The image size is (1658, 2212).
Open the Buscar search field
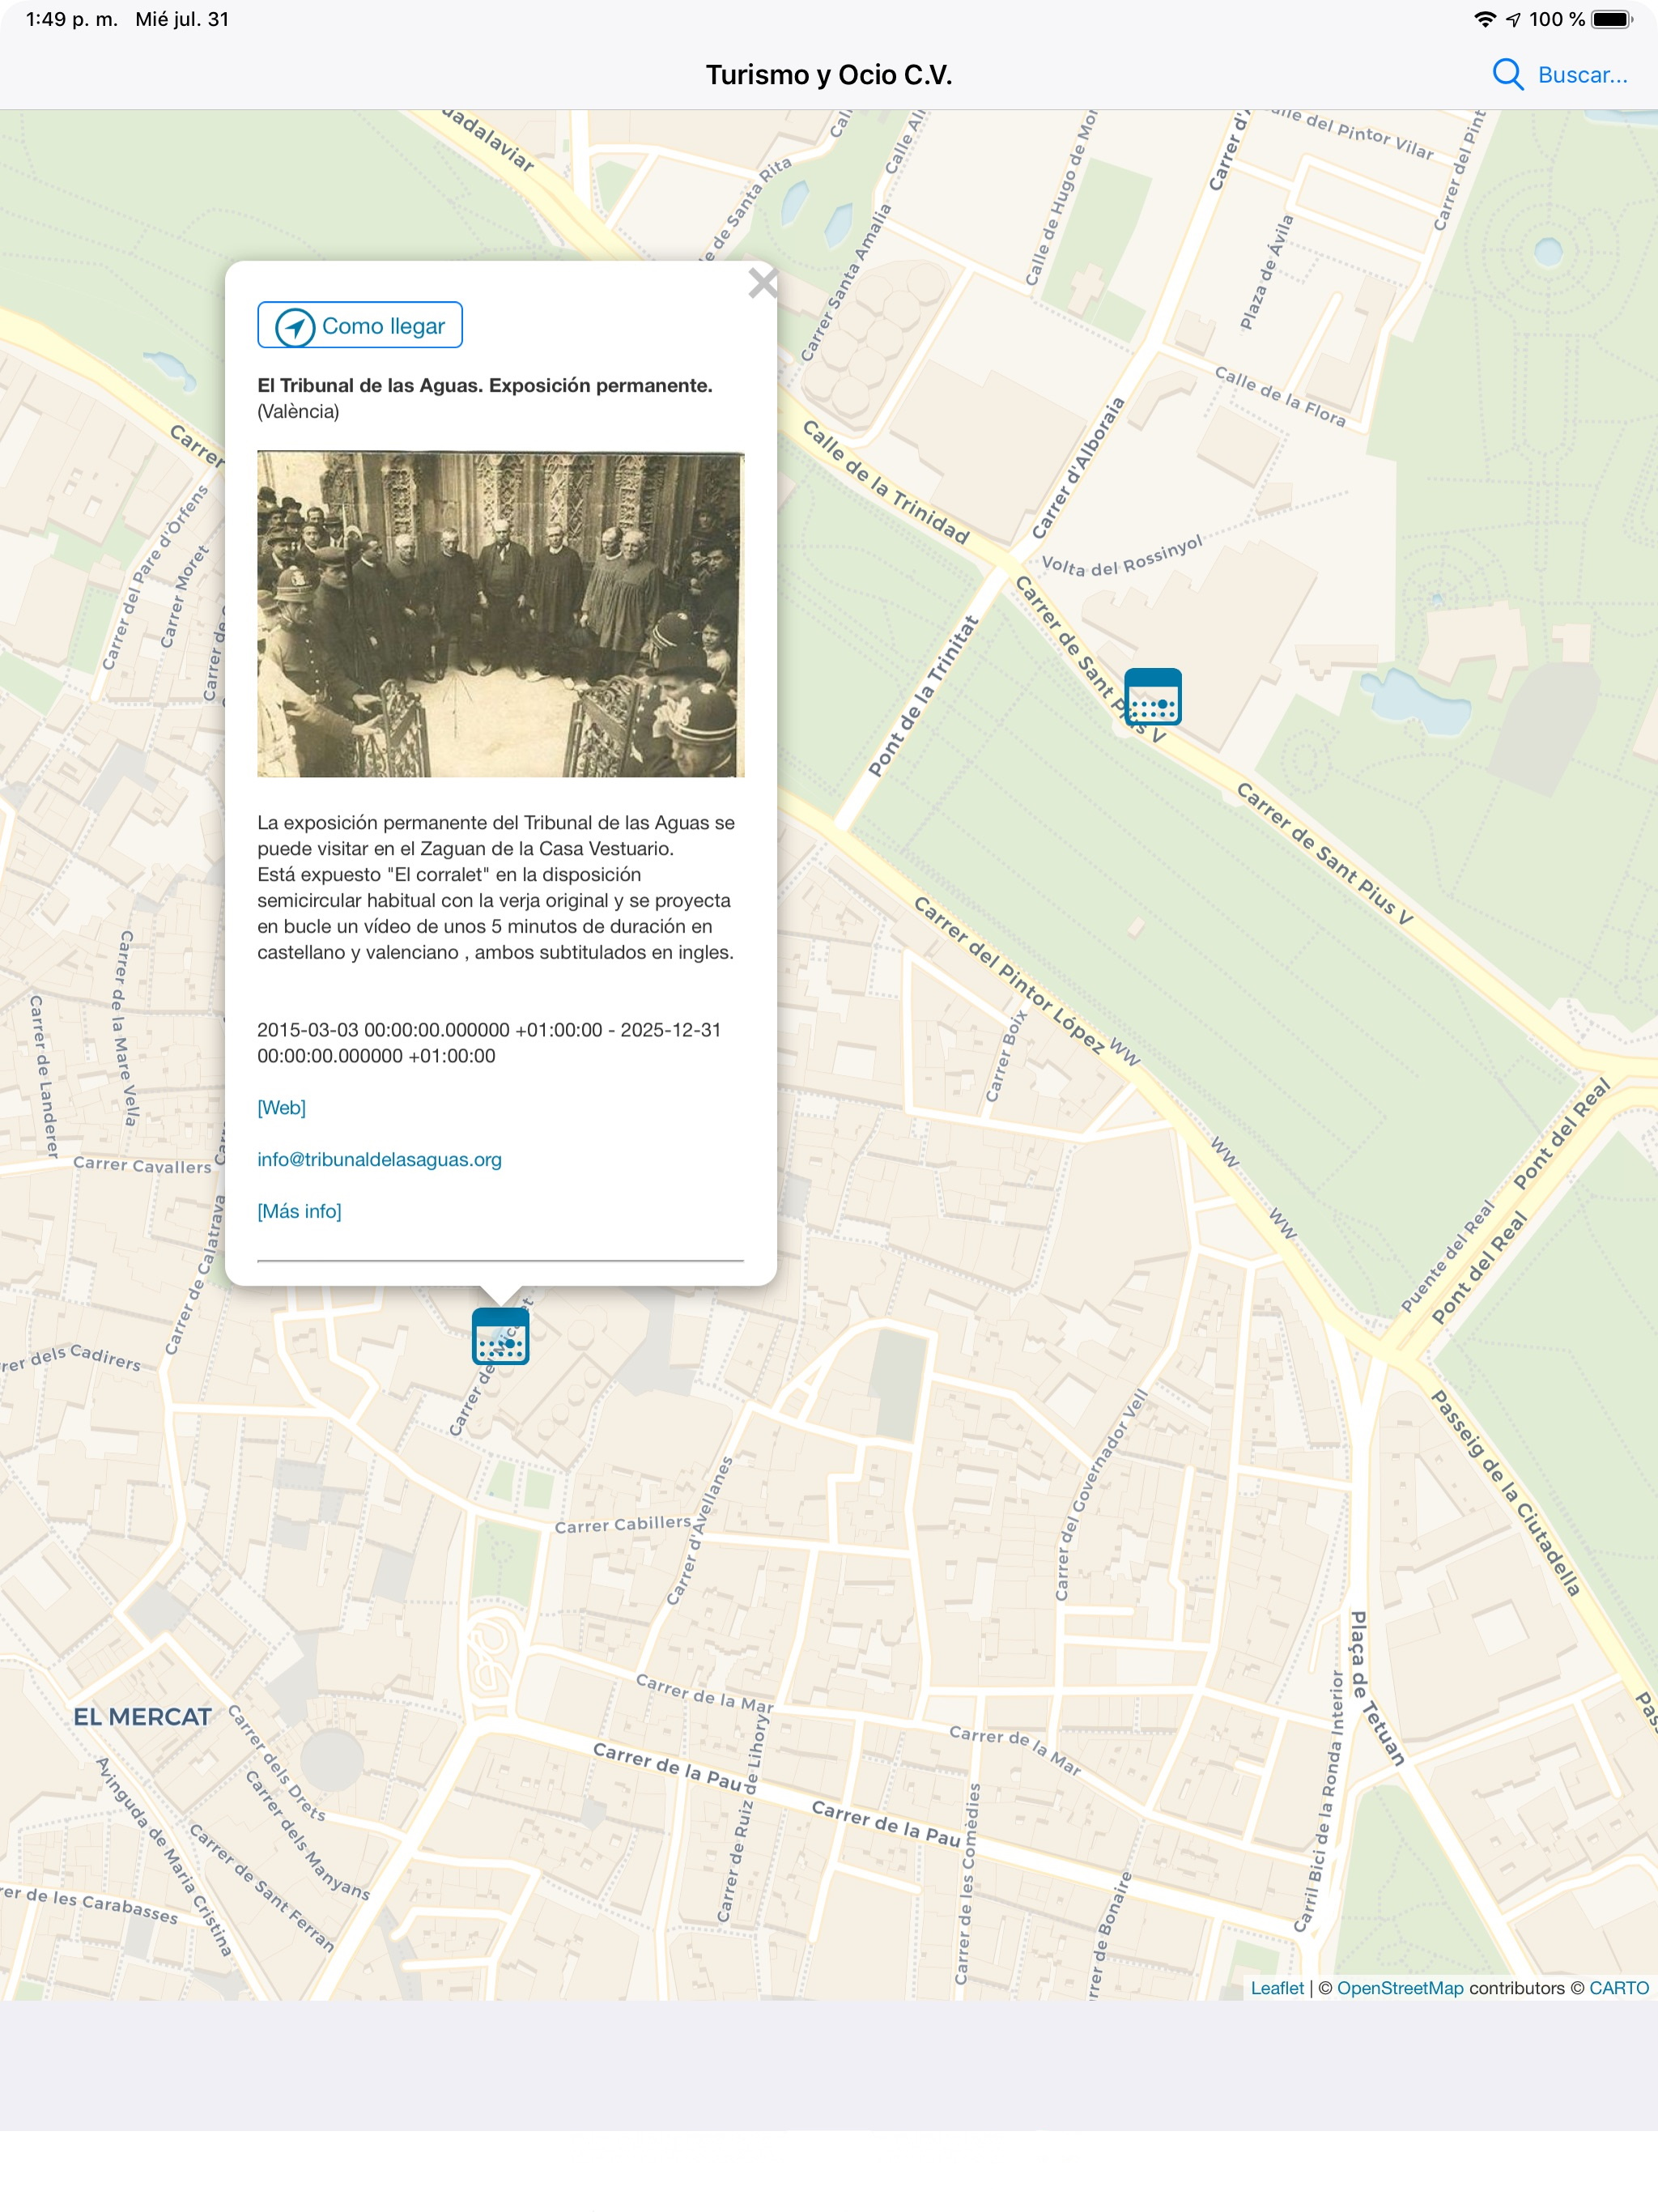[x=1581, y=75]
